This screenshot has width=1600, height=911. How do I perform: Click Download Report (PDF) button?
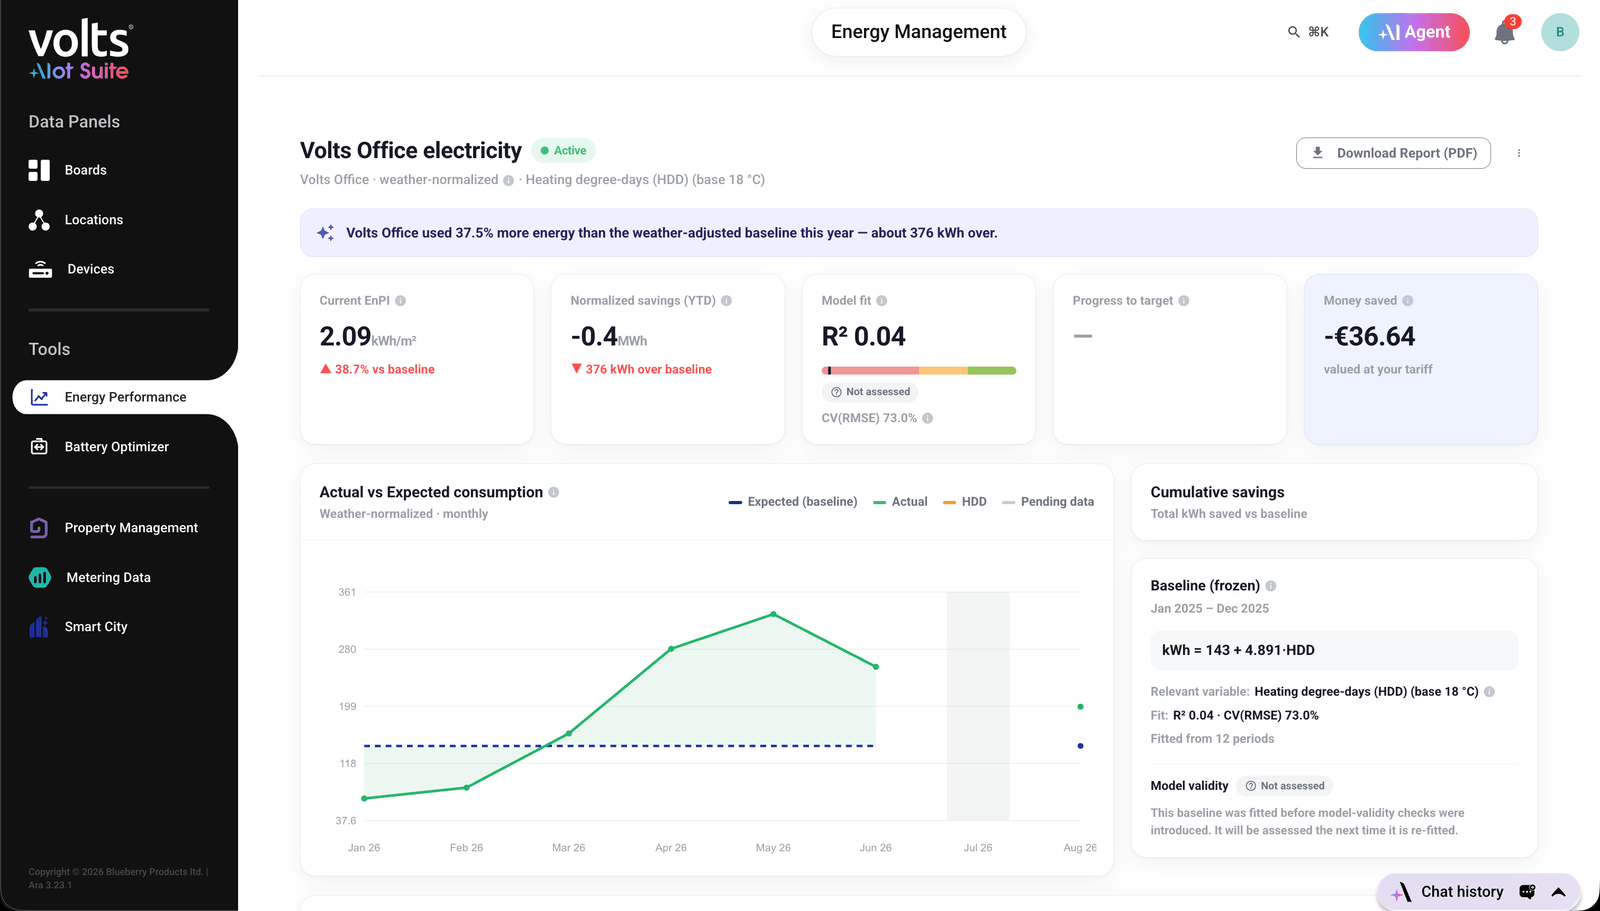coord(1393,153)
